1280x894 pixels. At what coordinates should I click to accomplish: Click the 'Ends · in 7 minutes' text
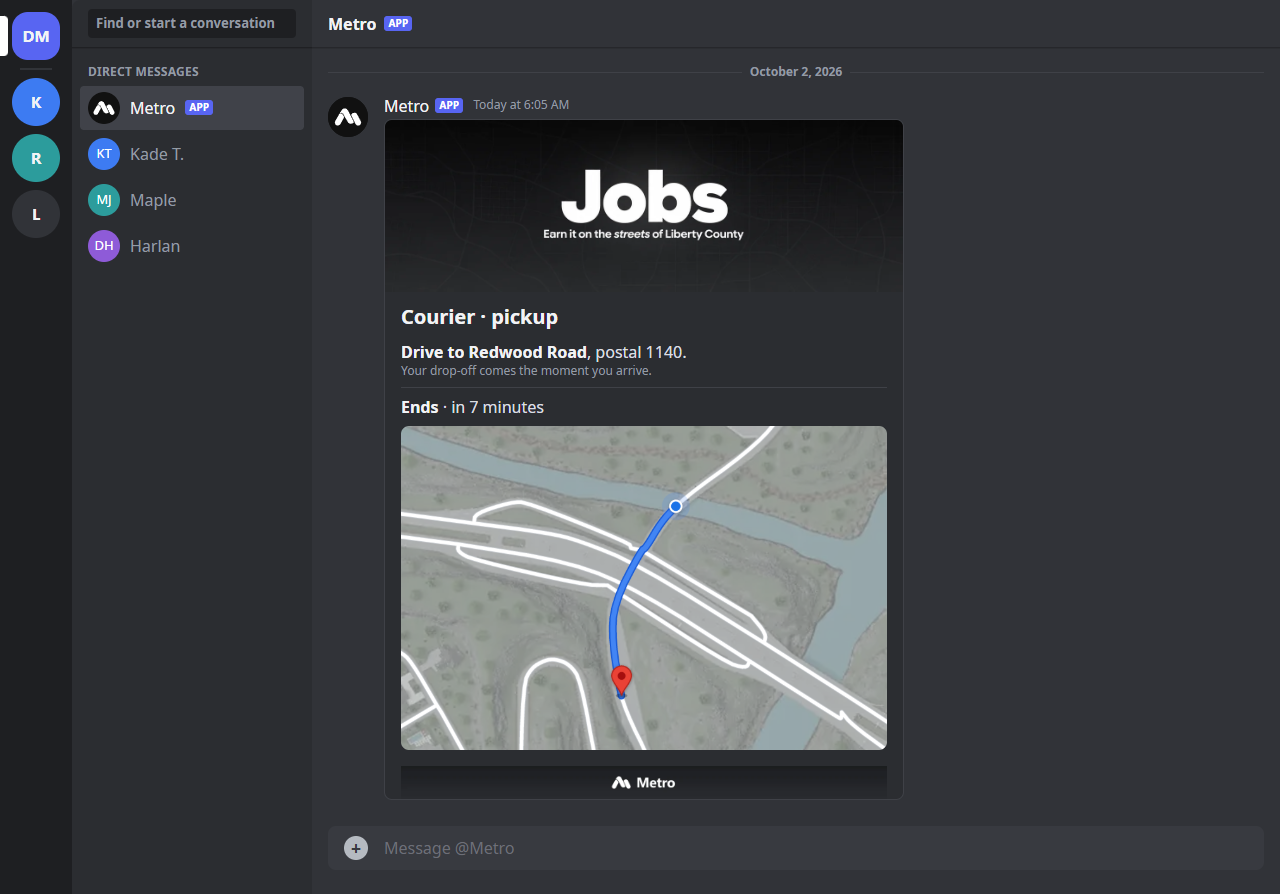pyautogui.click(x=472, y=407)
